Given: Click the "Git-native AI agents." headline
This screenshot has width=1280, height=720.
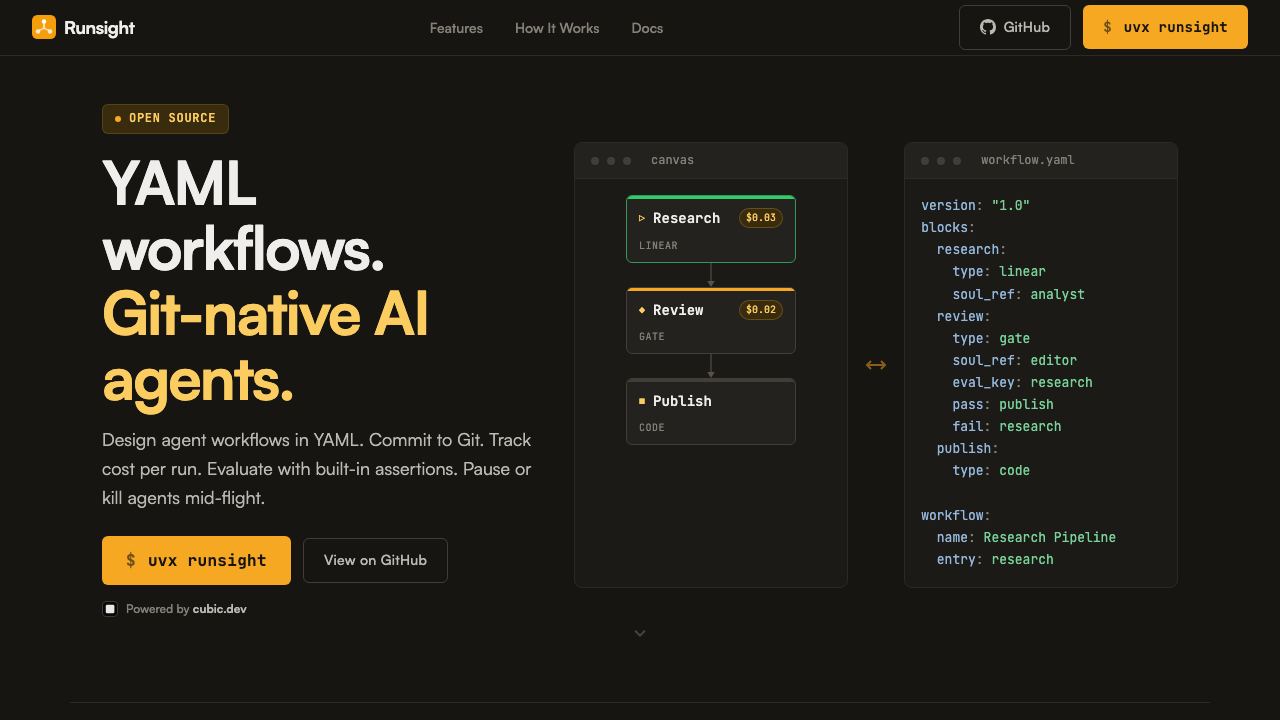Looking at the screenshot, I should (265, 347).
